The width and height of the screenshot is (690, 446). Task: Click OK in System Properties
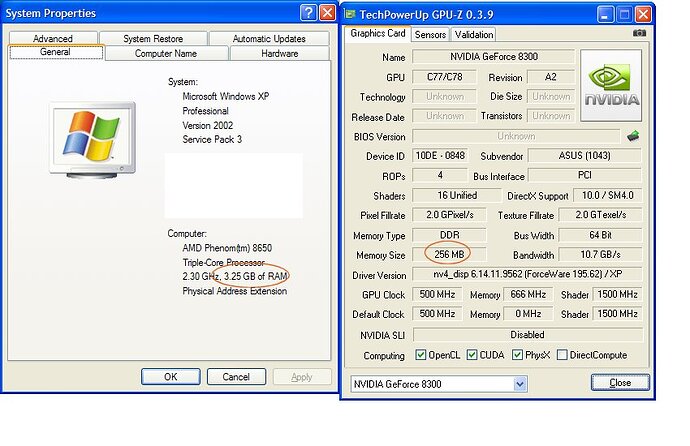click(x=171, y=377)
